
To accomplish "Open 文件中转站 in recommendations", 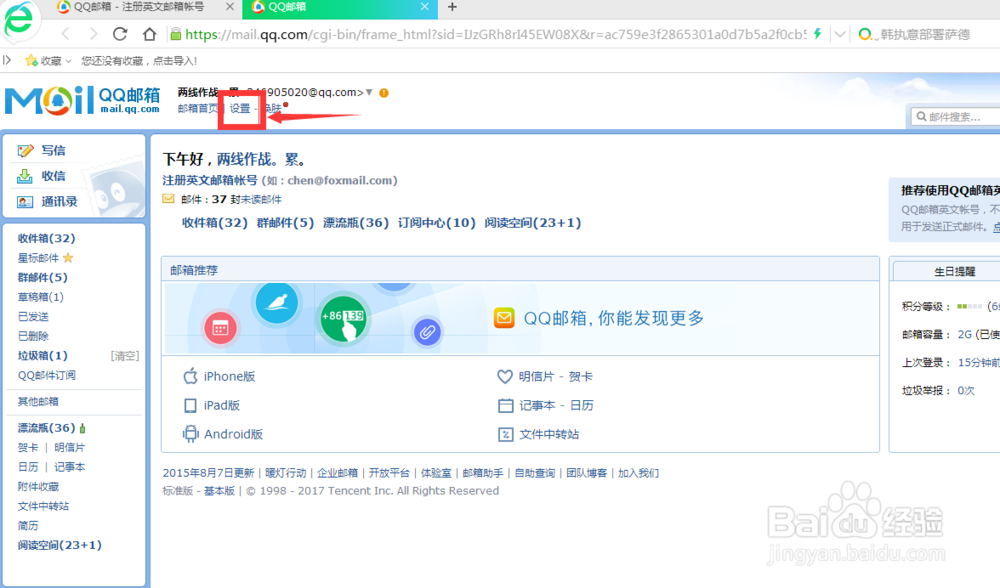I will click(548, 434).
